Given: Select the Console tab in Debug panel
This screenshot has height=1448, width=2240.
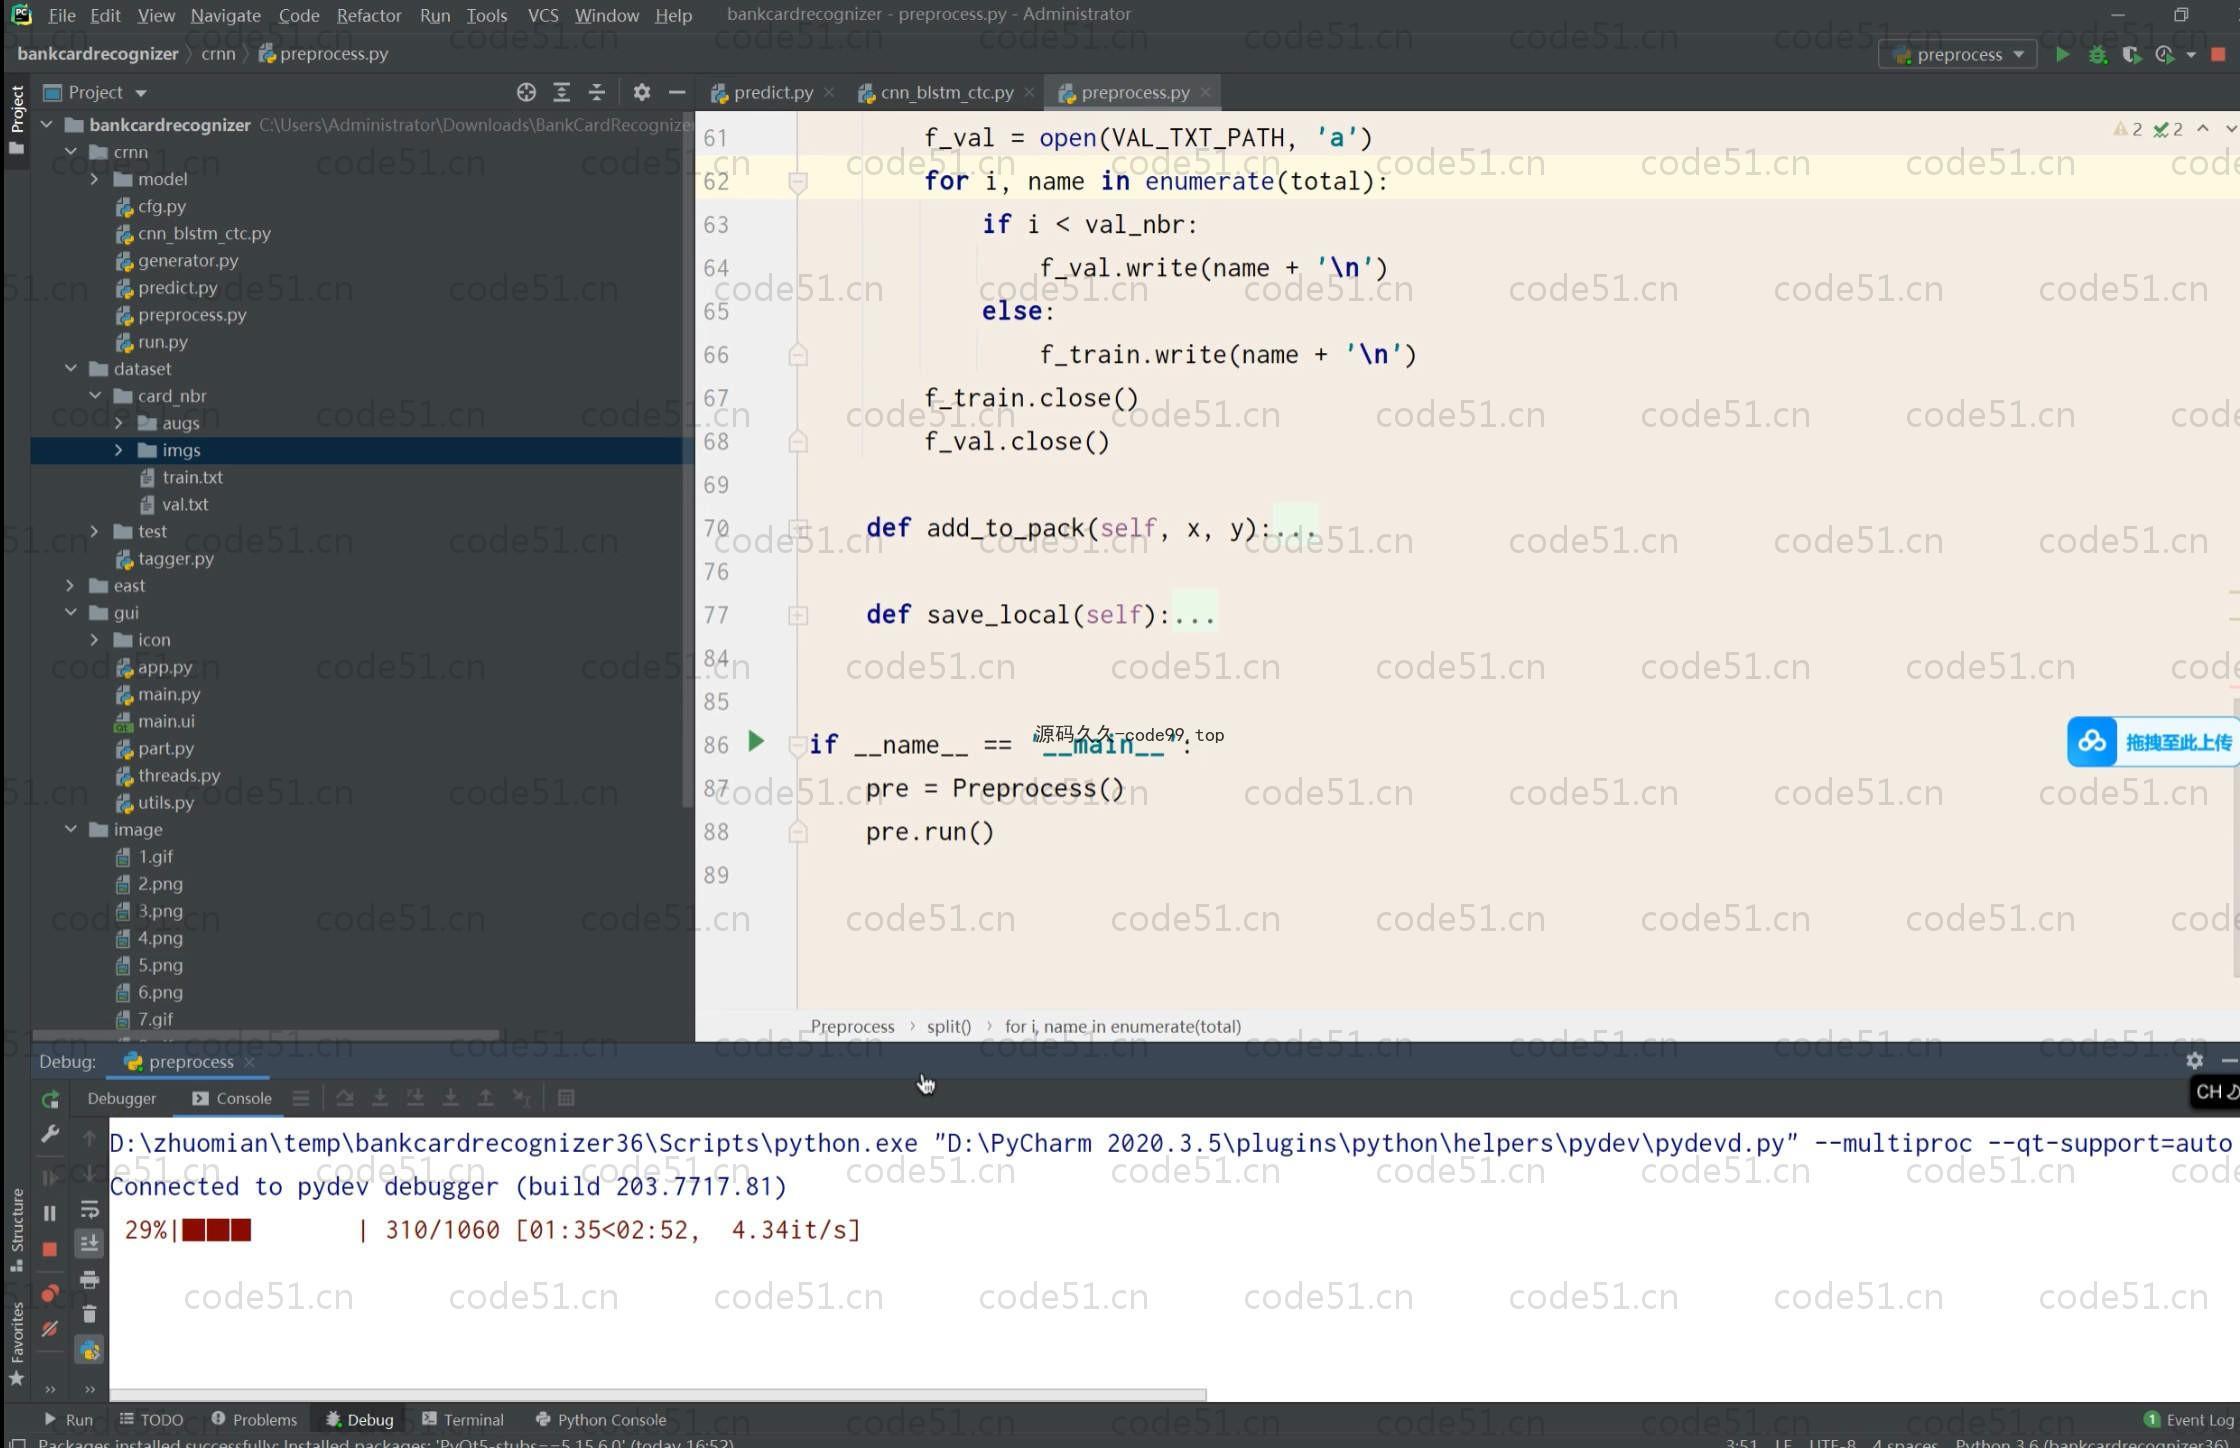Looking at the screenshot, I should pos(232,1098).
